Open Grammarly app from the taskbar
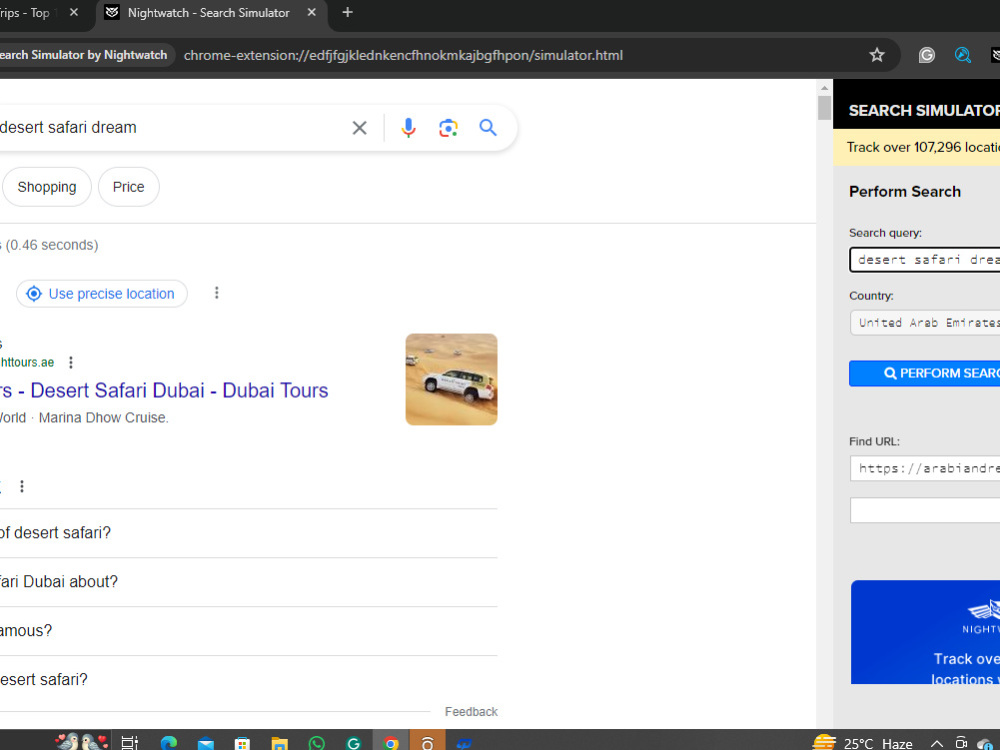The image size is (1000, 750). coord(353,743)
